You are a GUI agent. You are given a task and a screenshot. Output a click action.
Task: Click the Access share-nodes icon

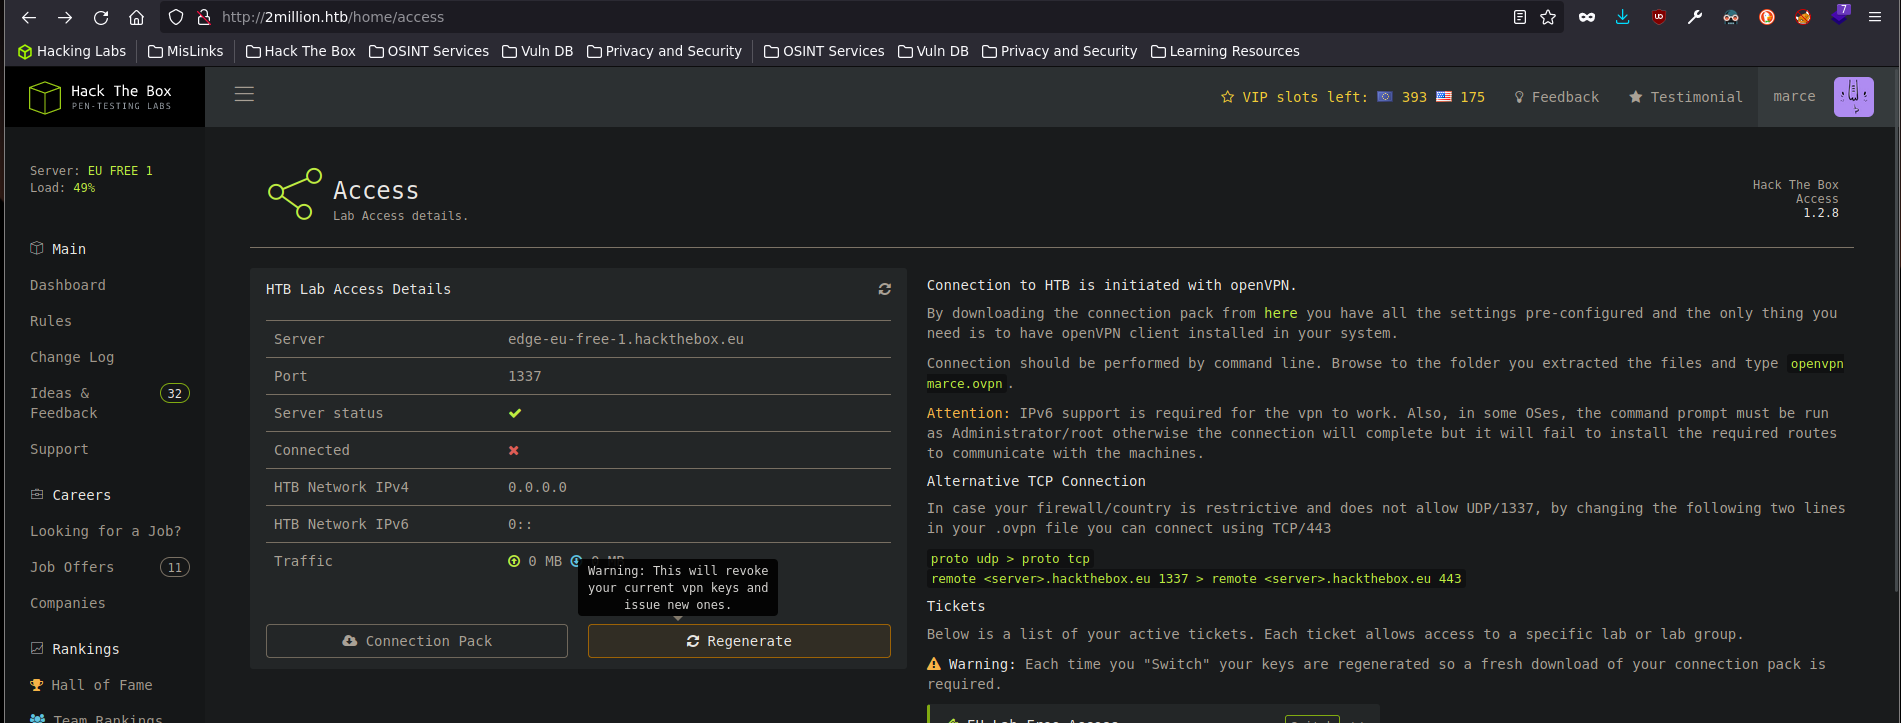295,194
